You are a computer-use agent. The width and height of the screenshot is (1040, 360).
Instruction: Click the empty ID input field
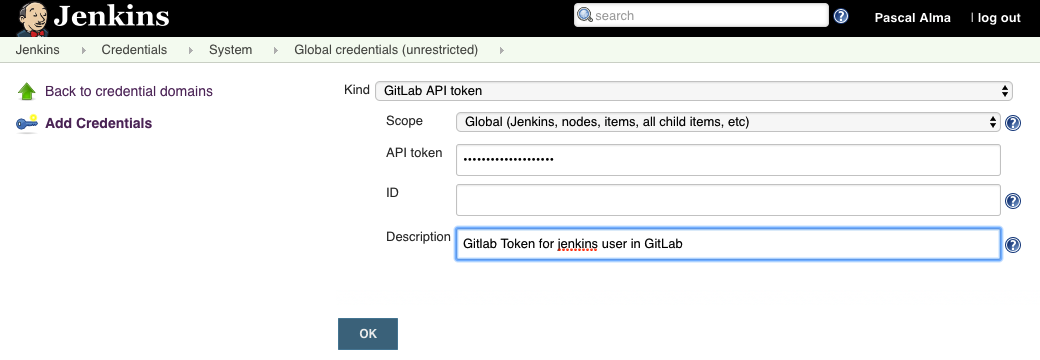[728, 200]
